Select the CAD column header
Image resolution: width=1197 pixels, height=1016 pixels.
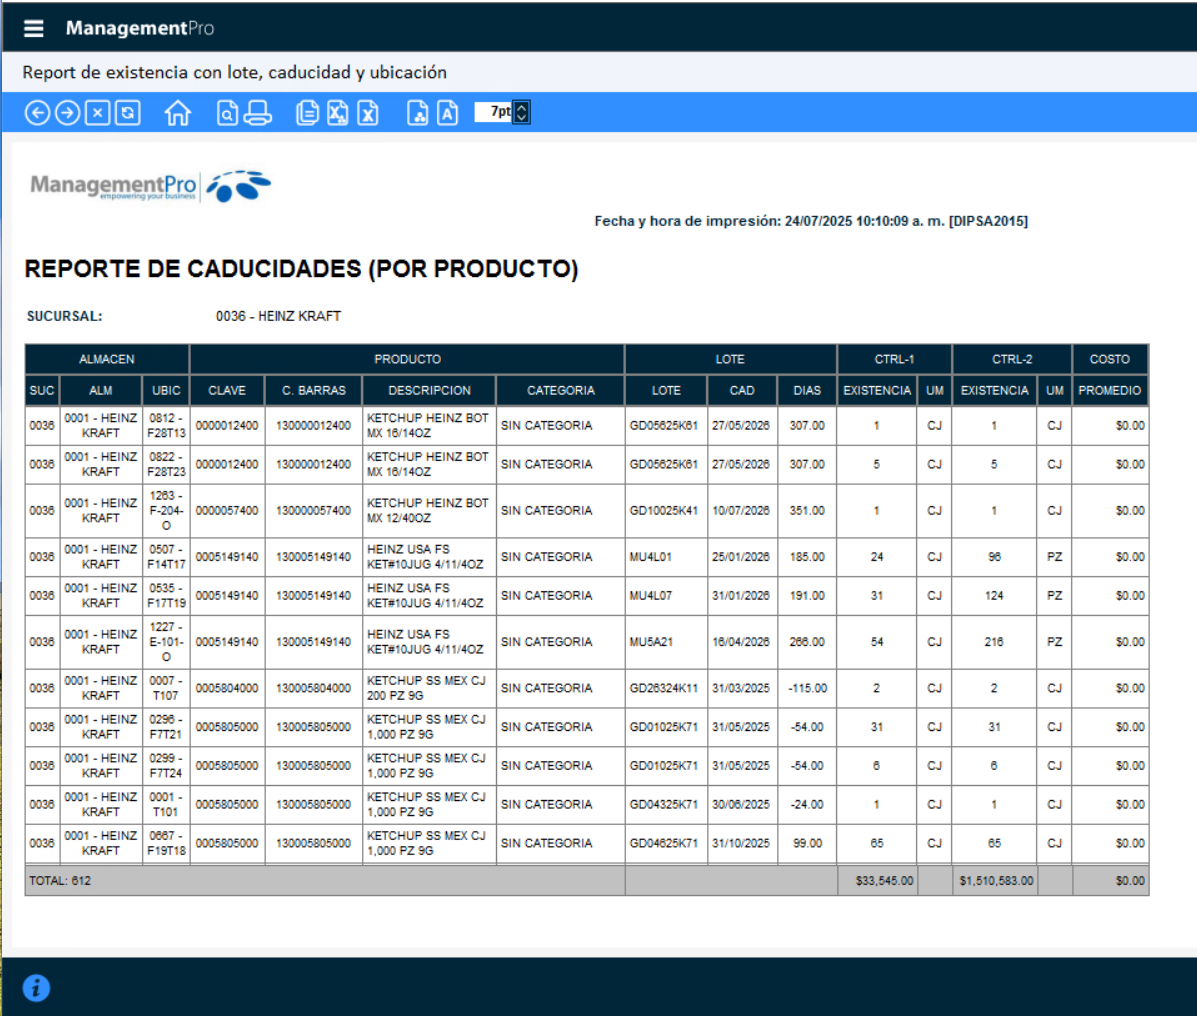coord(742,391)
